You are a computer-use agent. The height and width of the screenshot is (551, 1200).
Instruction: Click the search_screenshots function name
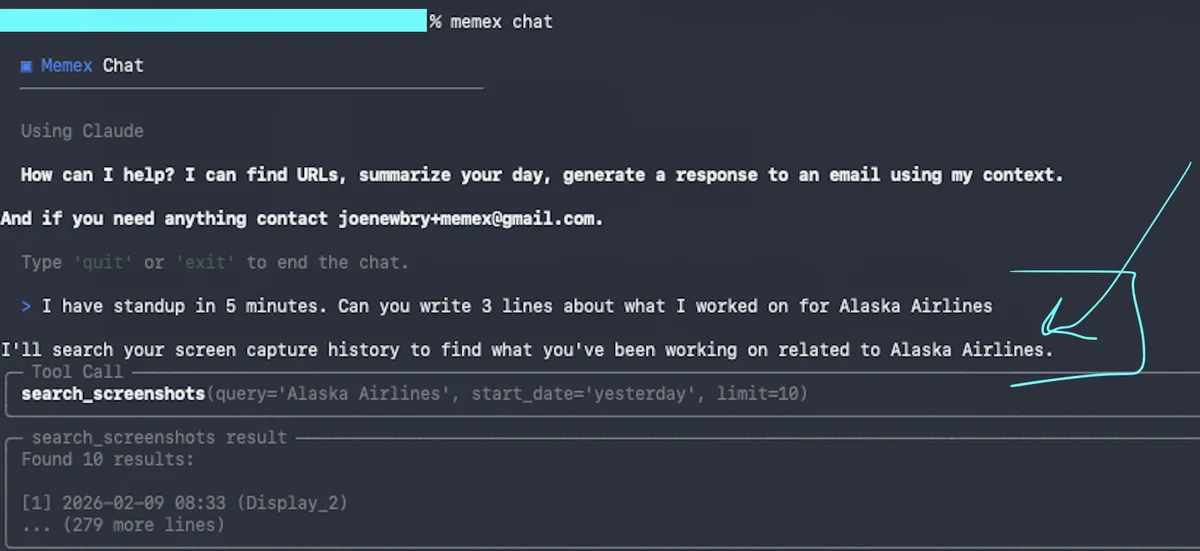point(113,394)
